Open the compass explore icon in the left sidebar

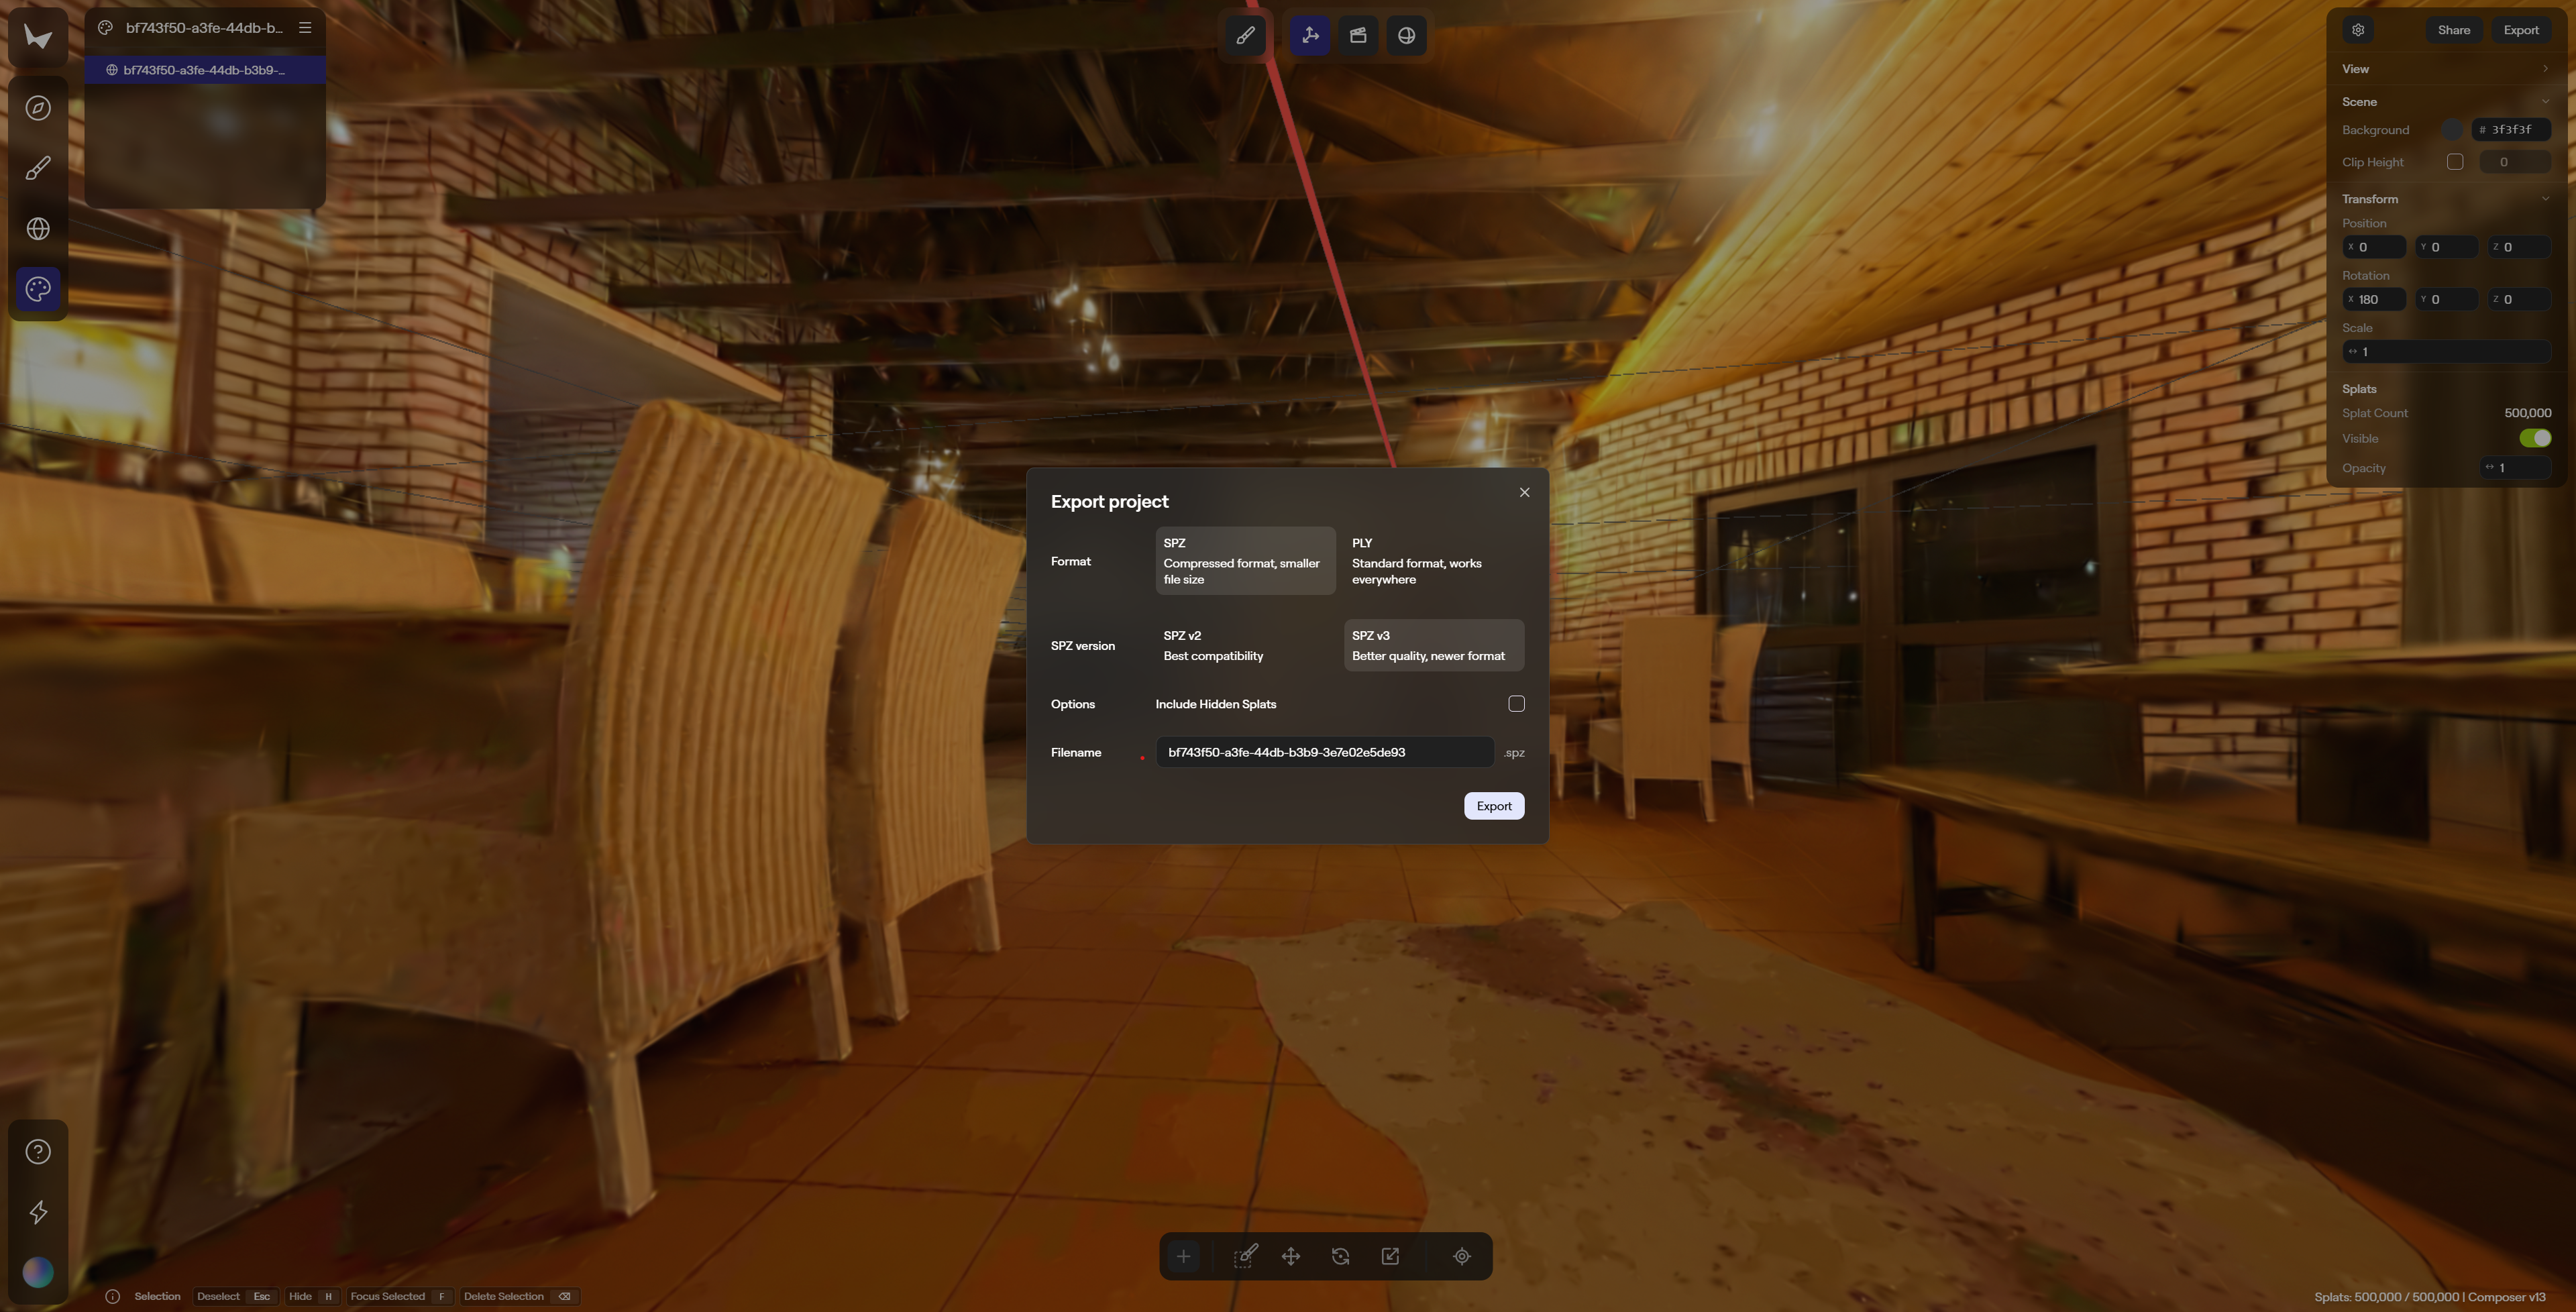coord(38,108)
